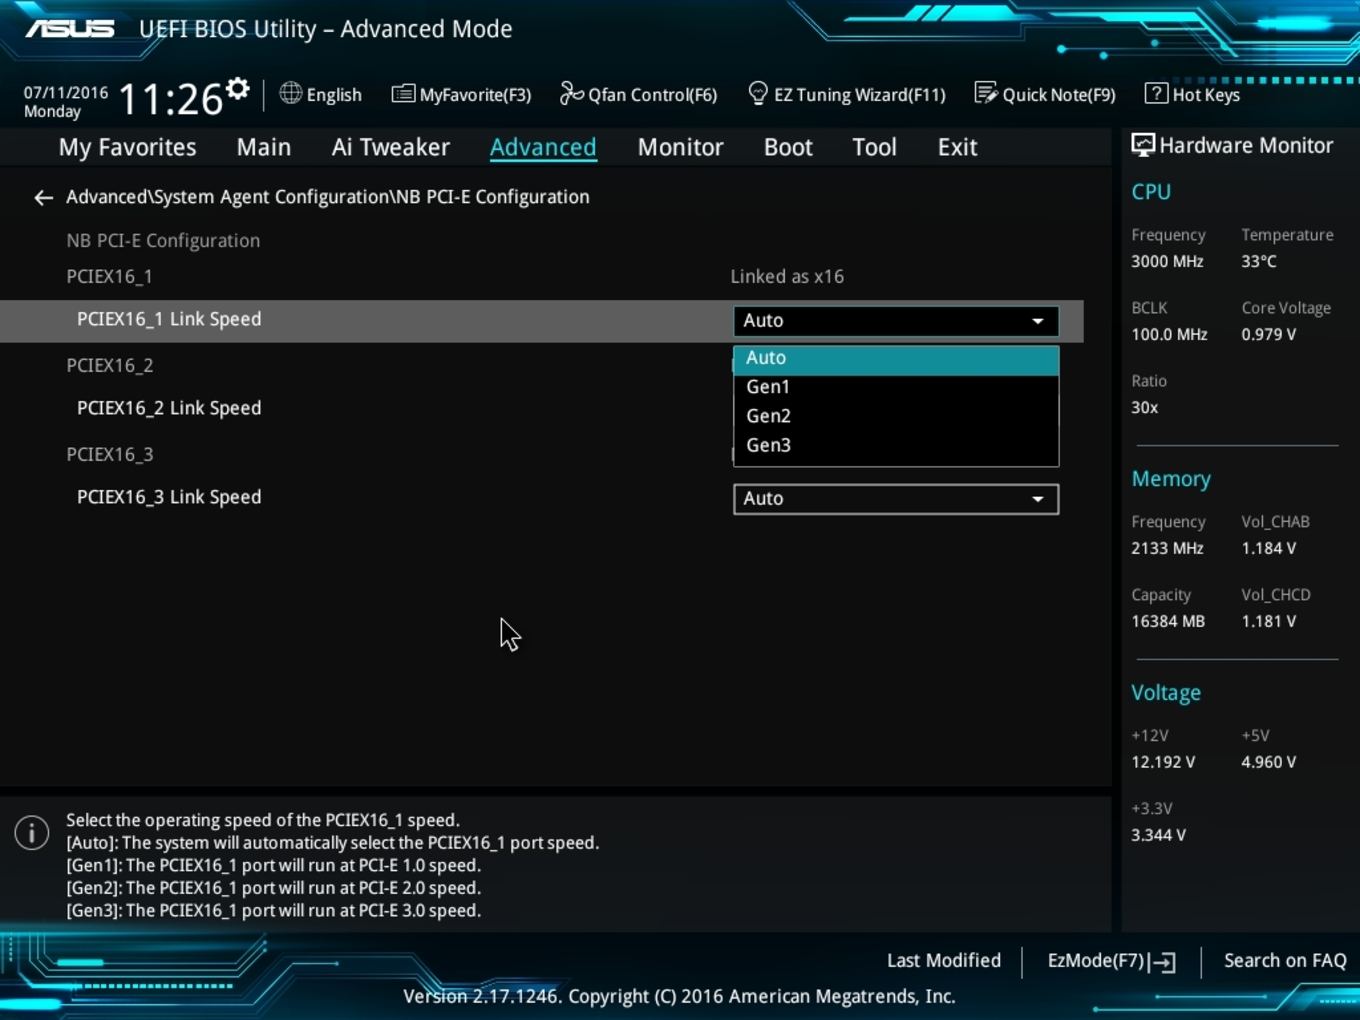Image resolution: width=1360 pixels, height=1020 pixels.
Task: Click the Qfan Control(F6) label
Action: coord(652,95)
